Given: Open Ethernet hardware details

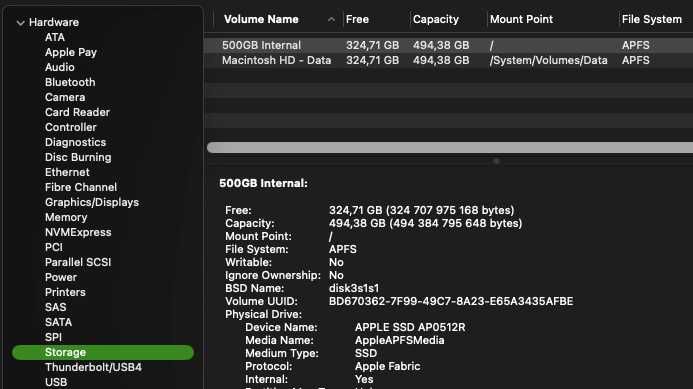Looking at the screenshot, I should pyautogui.click(x=67, y=172).
